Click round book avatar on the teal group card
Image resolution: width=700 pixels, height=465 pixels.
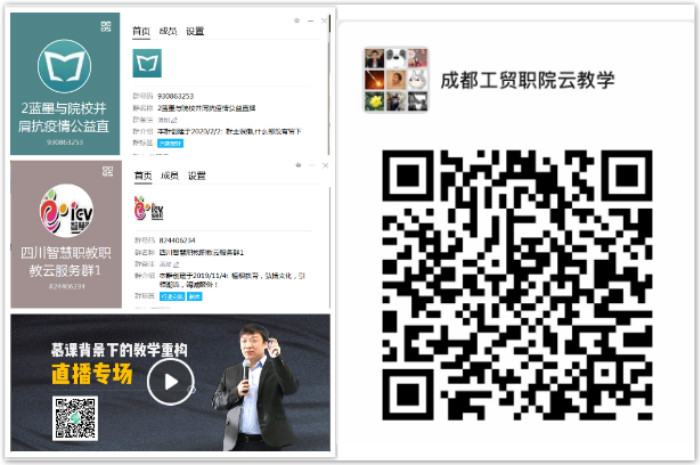(x=65, y=66)
